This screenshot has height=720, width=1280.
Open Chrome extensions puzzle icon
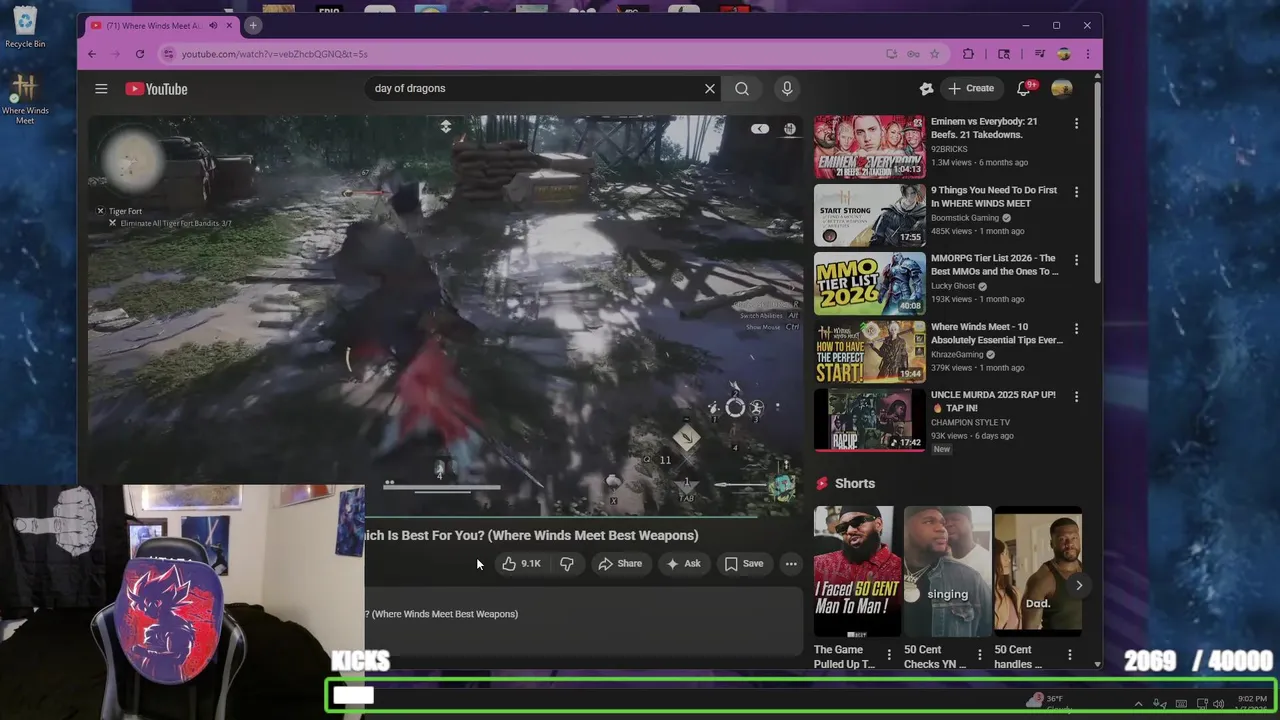(968, 54)
